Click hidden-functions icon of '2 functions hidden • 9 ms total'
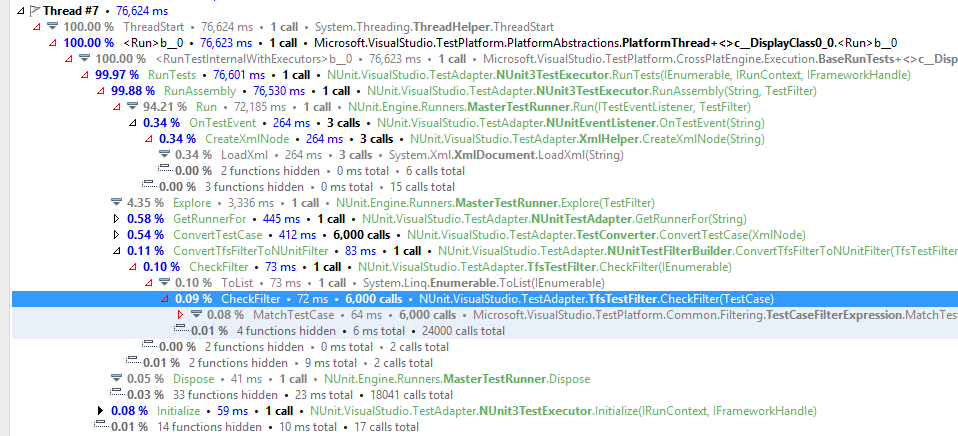The image size is (958, 436). pyautogui.click(x=133, y=362)
